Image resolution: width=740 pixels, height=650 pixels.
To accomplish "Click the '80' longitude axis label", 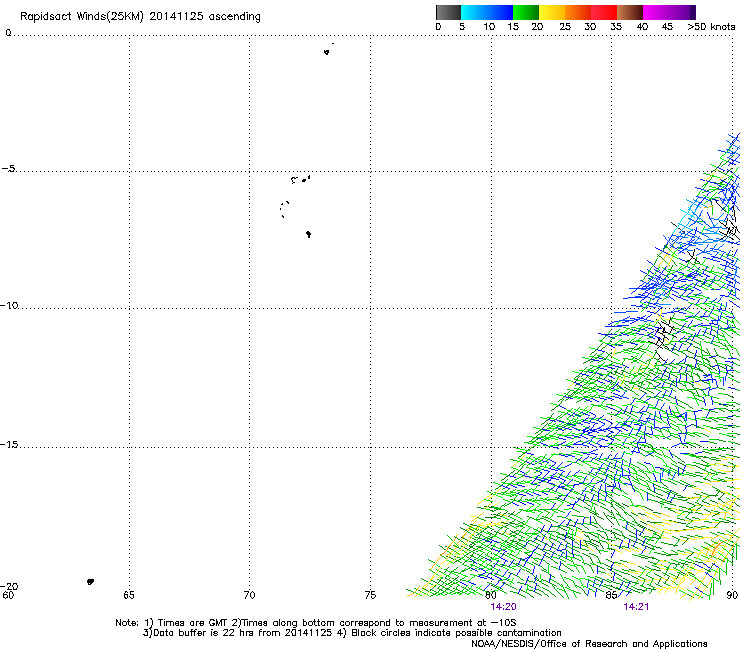I will 491,595.
